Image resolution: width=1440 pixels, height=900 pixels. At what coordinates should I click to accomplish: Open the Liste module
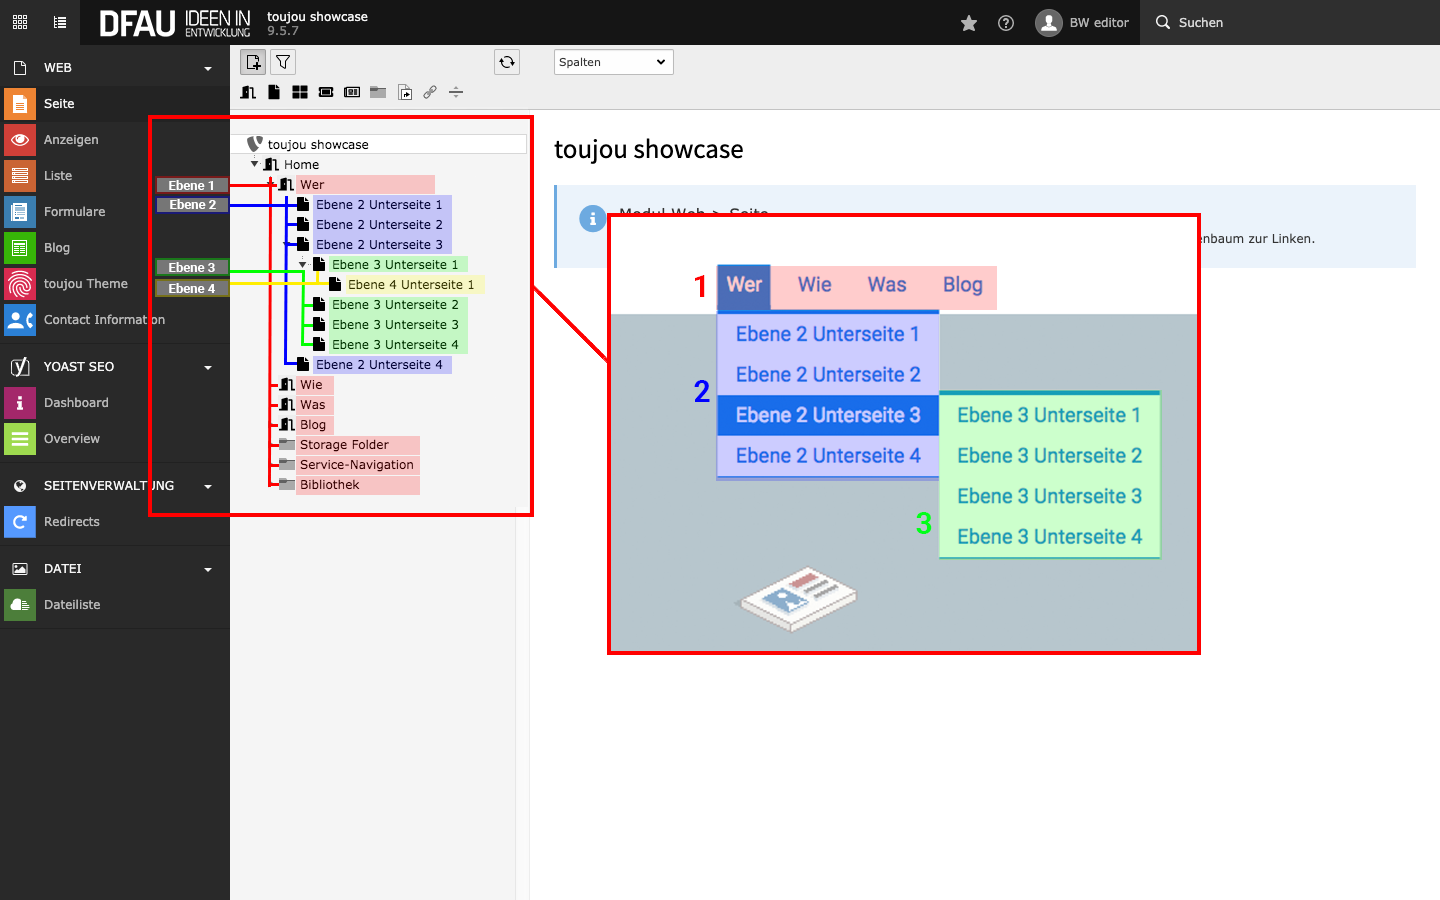pos(58,176)
